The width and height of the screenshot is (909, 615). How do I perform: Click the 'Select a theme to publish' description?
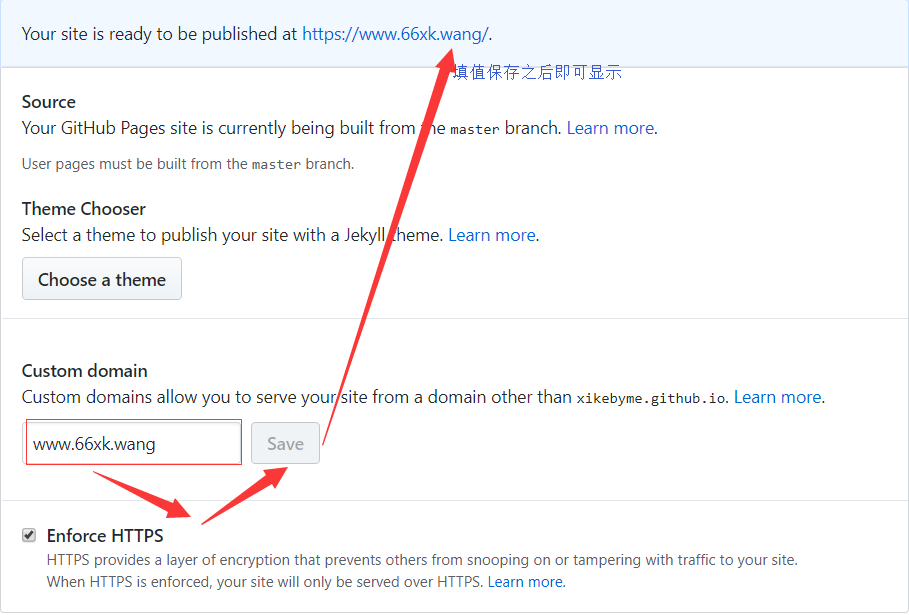tap(232, 235)
